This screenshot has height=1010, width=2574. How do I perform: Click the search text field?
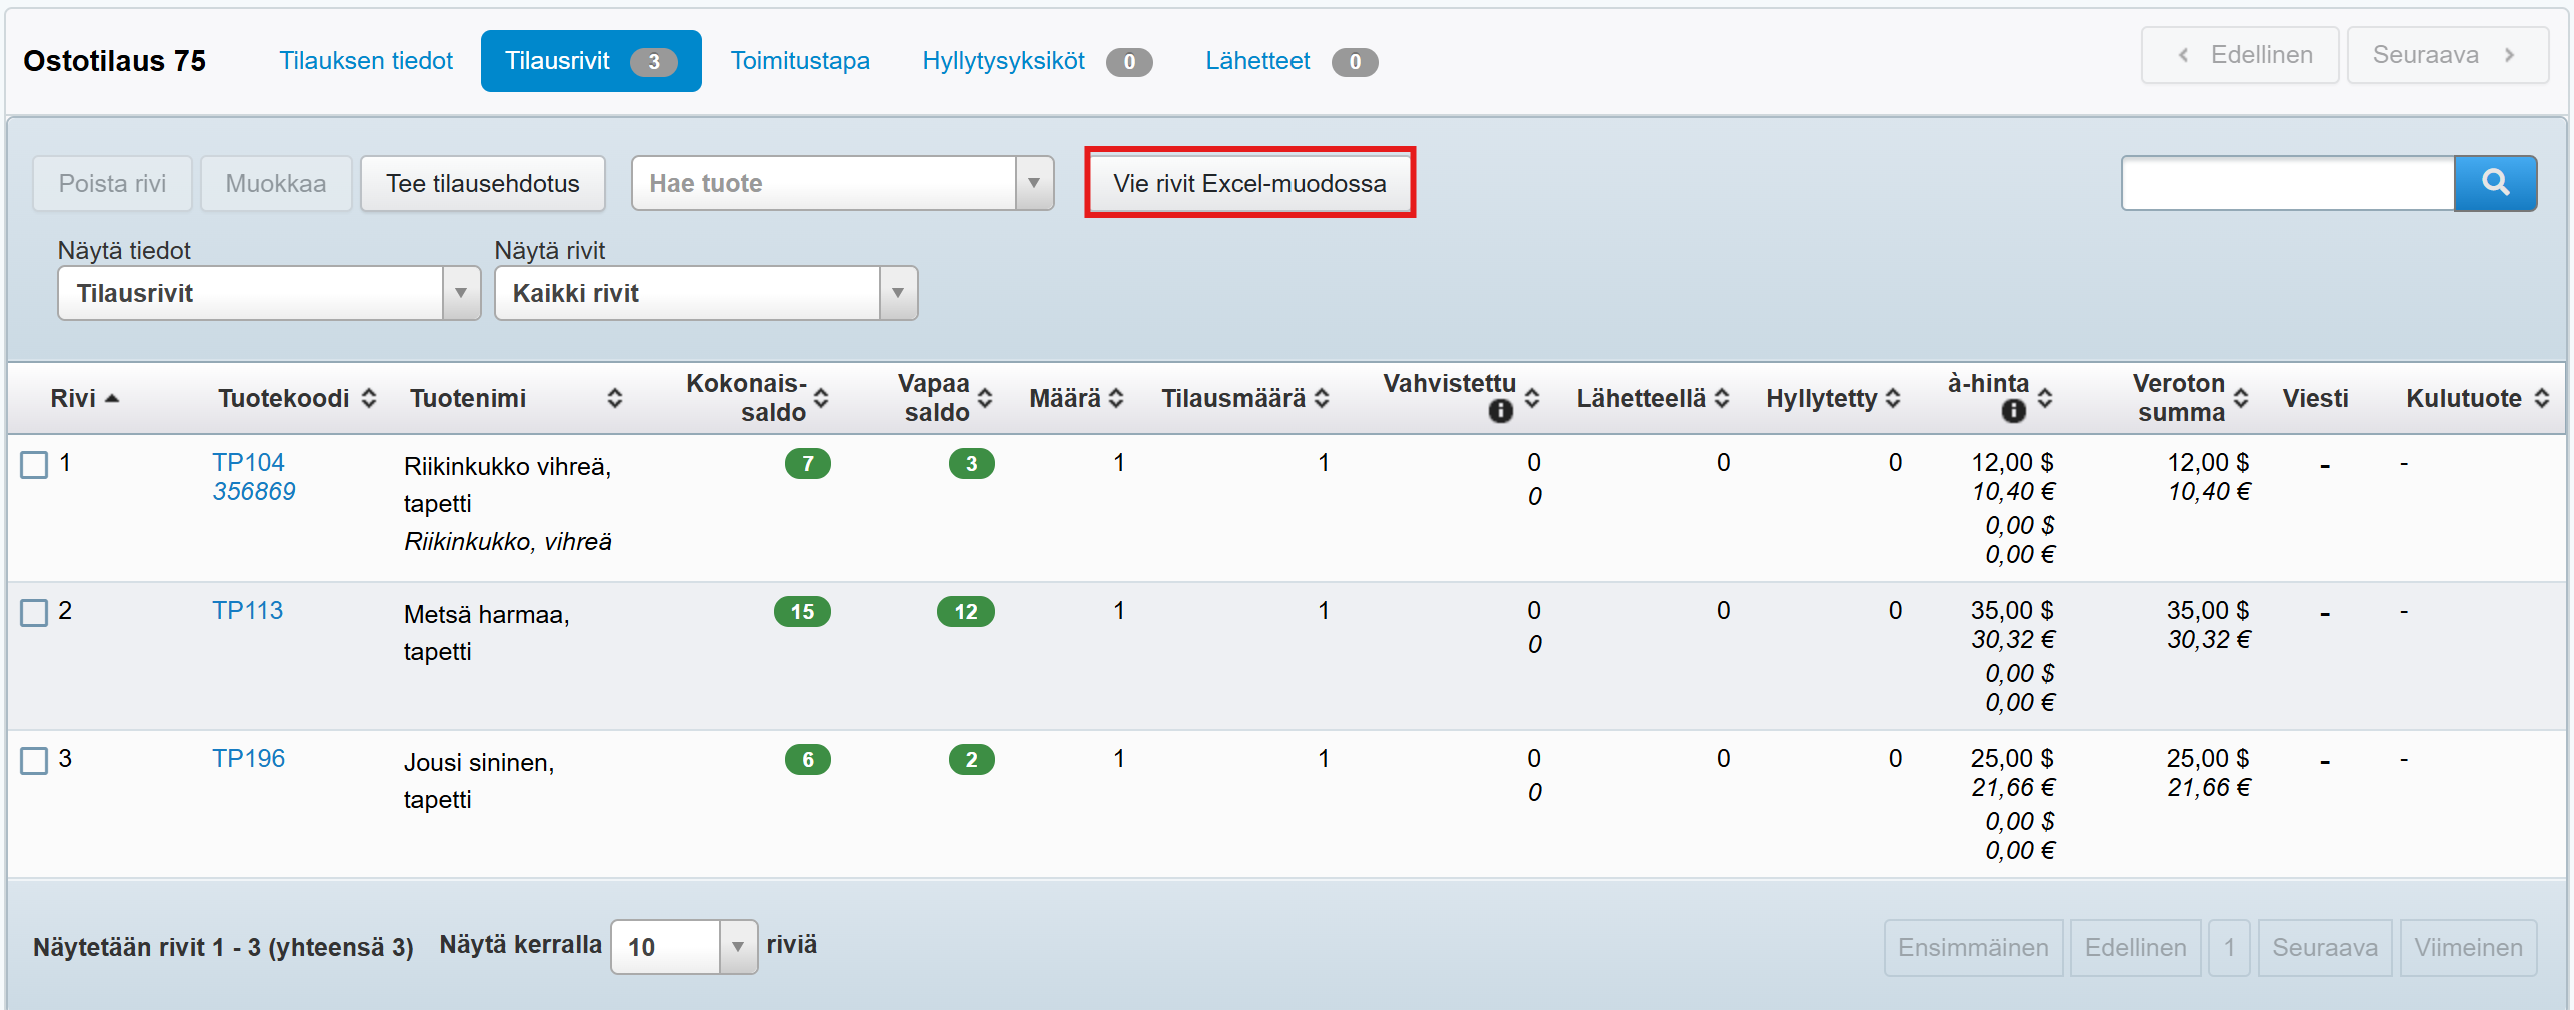[x=2287, y=183]
